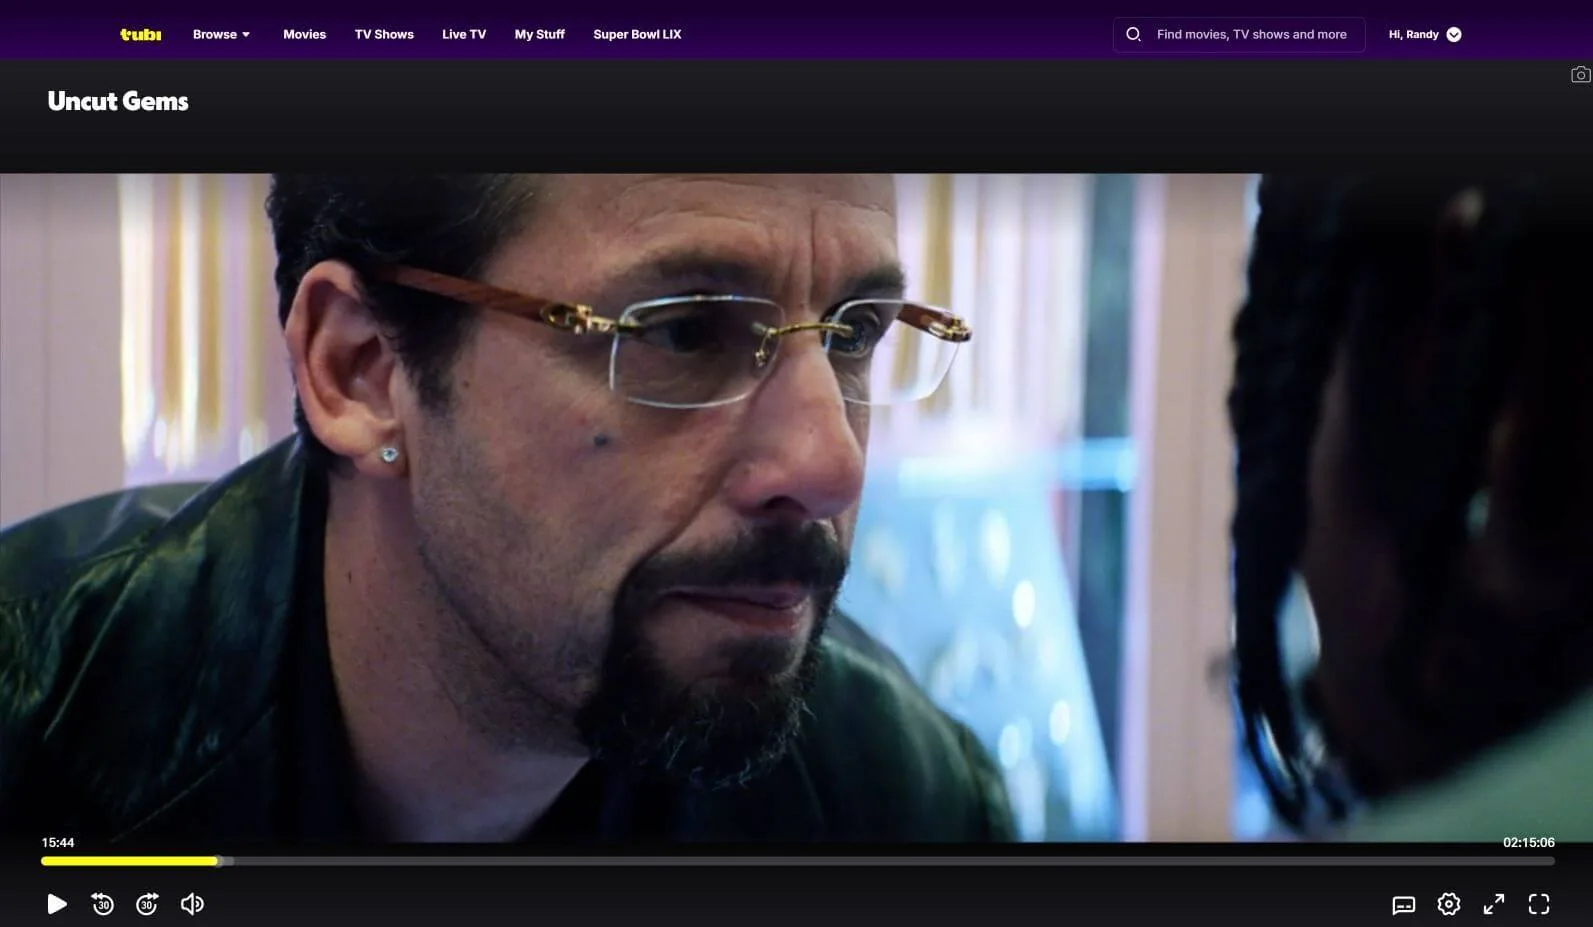Open the Movies section

click(304, 34)
